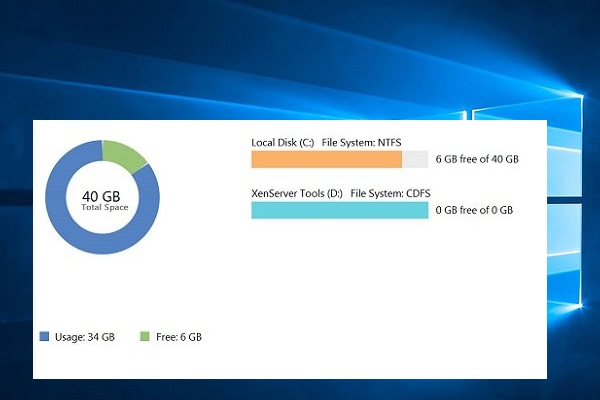Click the File System: CDFS text
This screenshot has width=600, height=400.
tap(388, 193)
